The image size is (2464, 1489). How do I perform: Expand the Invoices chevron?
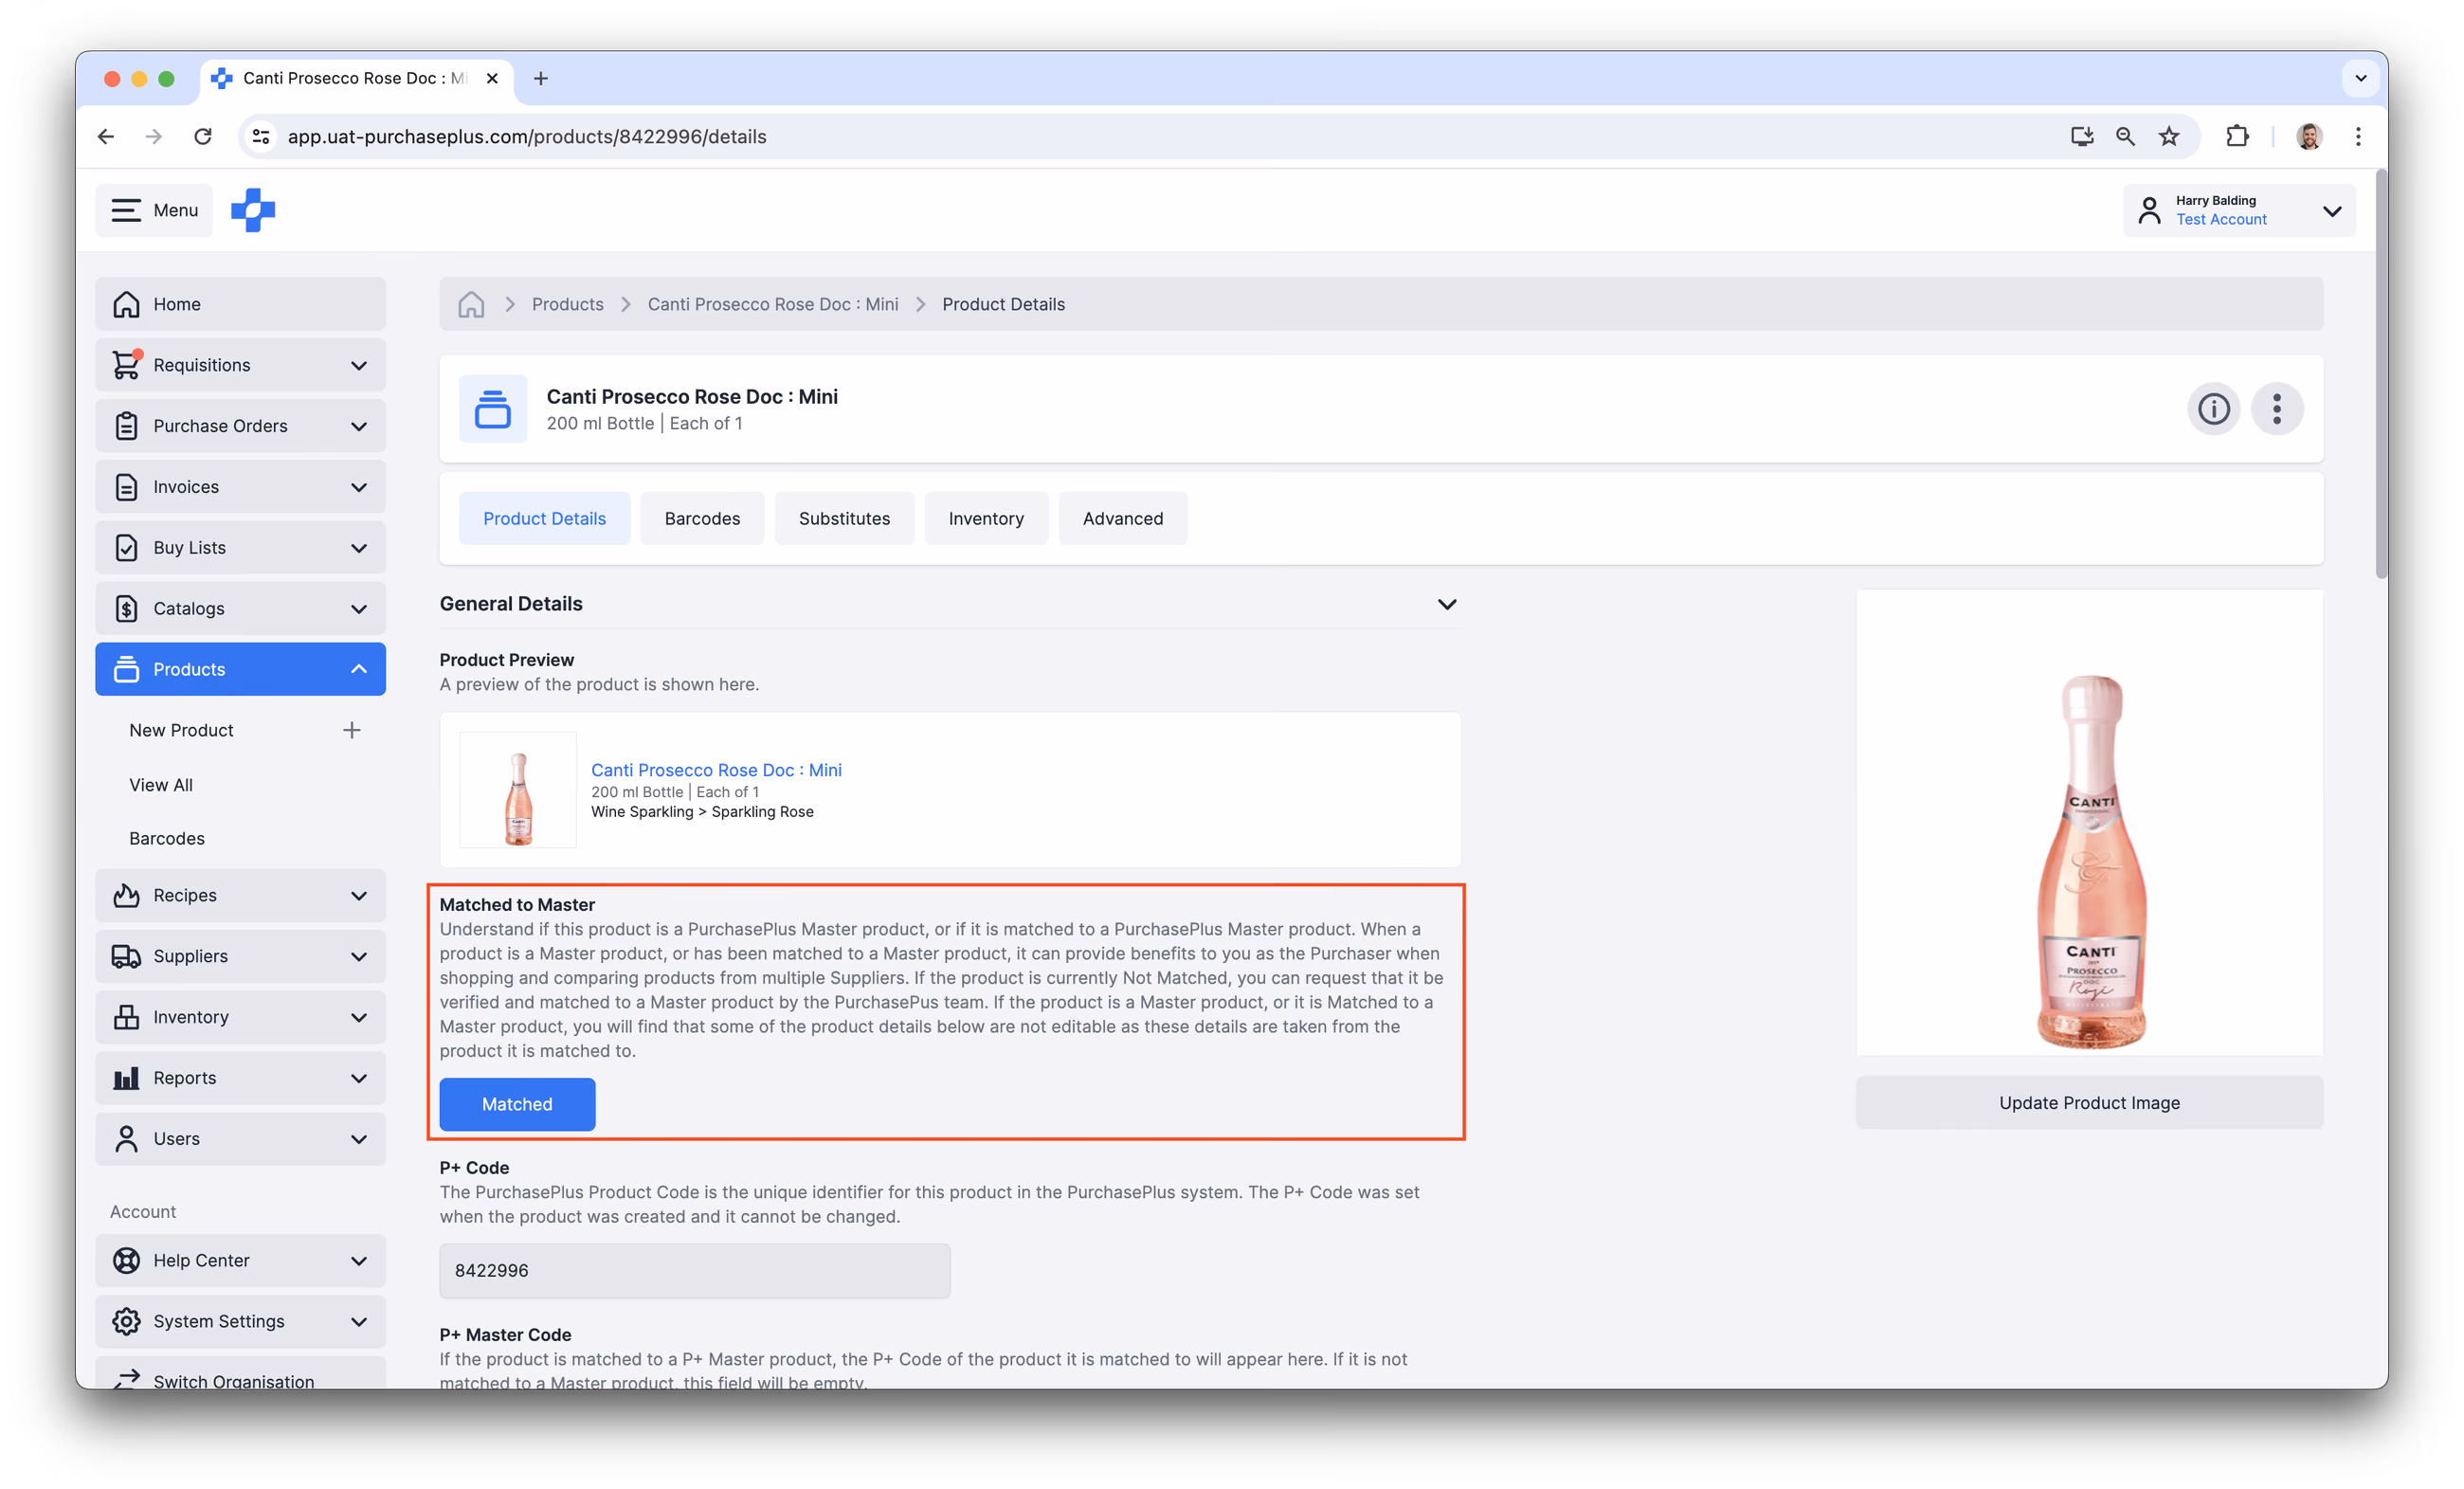point(359,487)
